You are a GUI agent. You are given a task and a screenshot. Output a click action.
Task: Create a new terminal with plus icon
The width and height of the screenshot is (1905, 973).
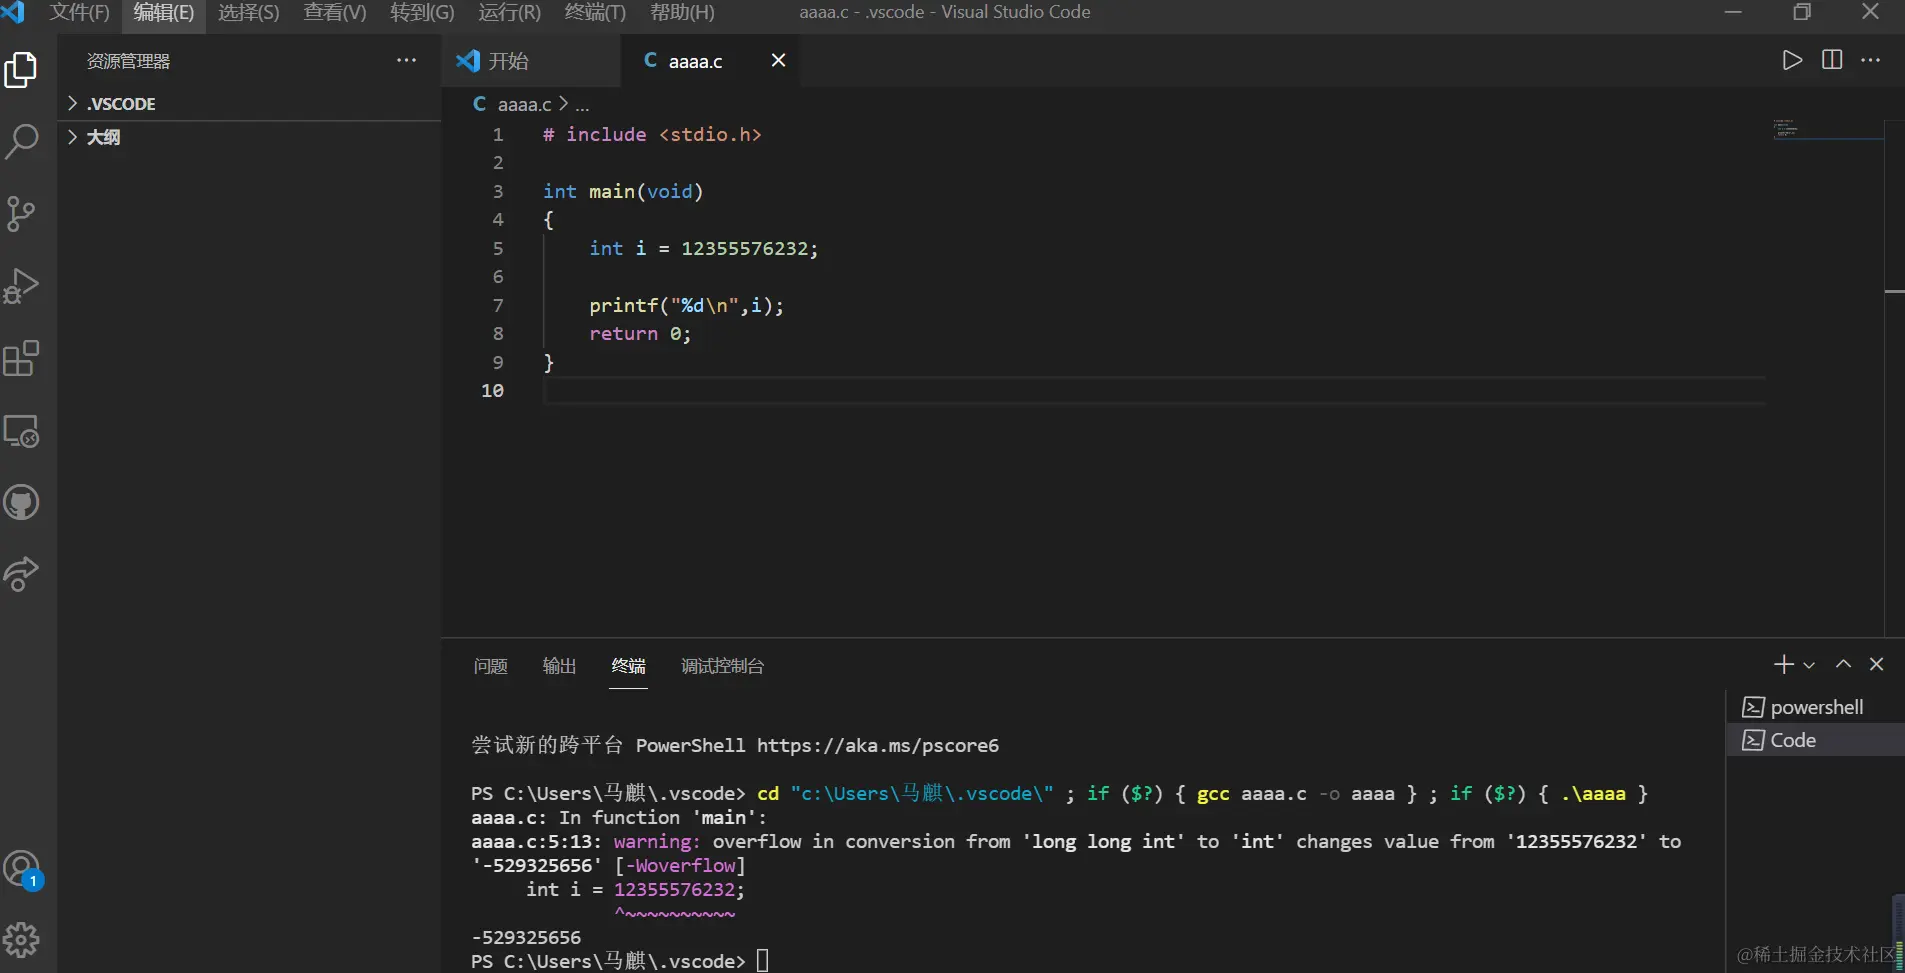point(1783,665)
